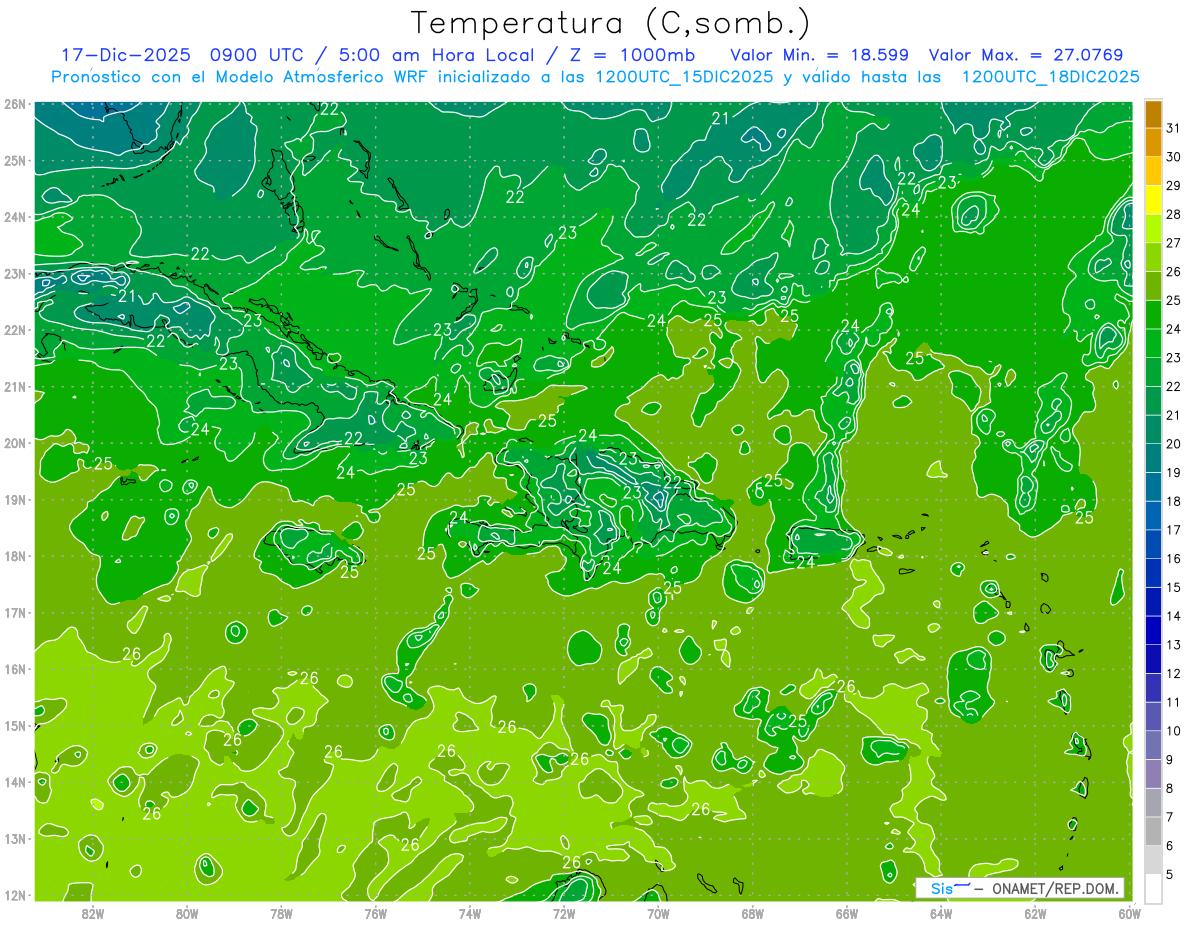Click the 23N latitude axis label

[14, 273]
